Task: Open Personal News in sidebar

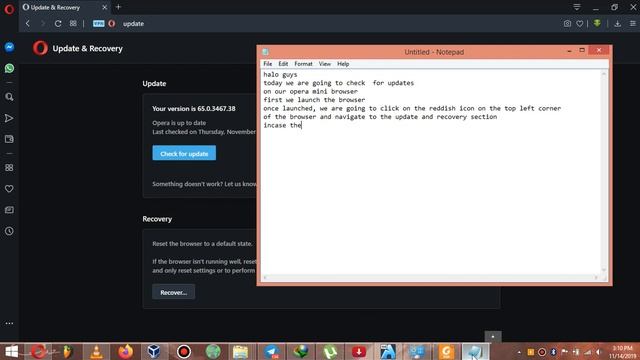Action: (x=9, y=210)
